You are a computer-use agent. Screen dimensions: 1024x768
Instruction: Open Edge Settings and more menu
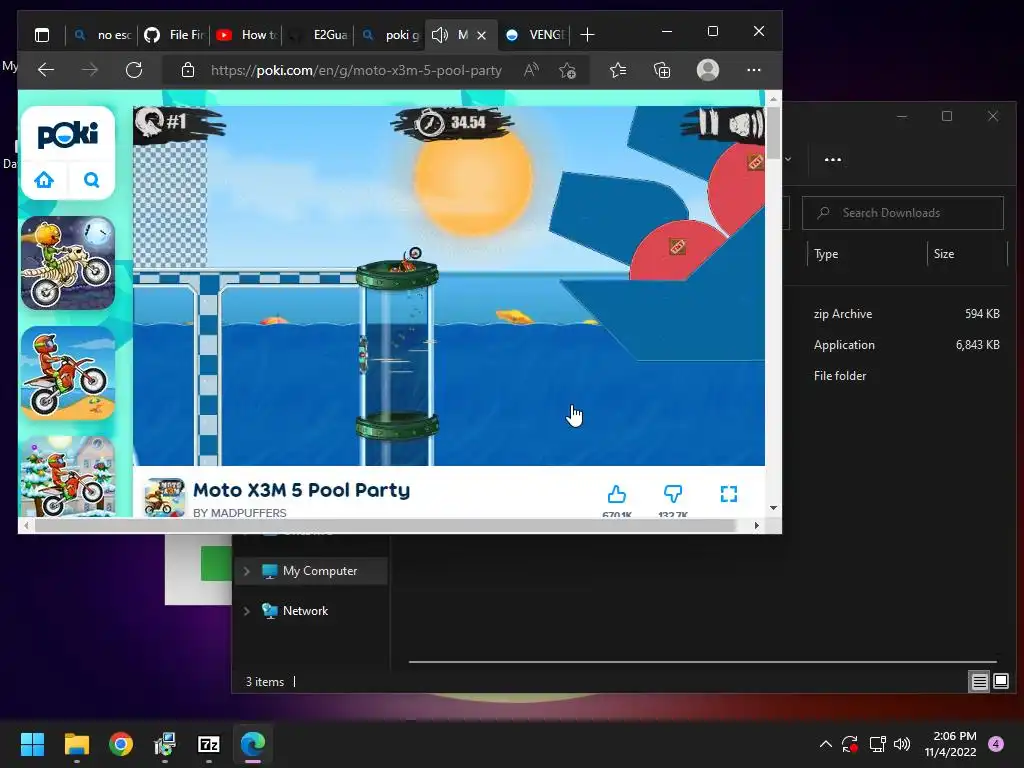(754, 70)
